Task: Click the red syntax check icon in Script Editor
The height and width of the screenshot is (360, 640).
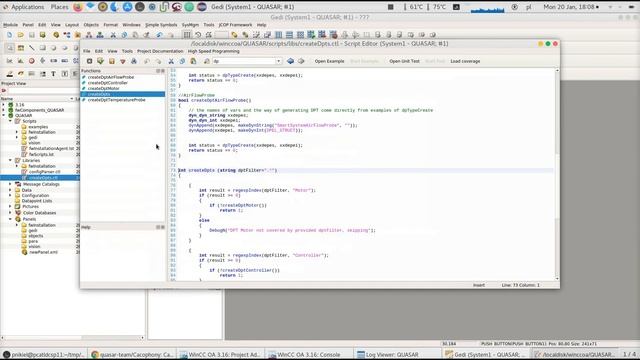Action: click(x=123, y=61)
